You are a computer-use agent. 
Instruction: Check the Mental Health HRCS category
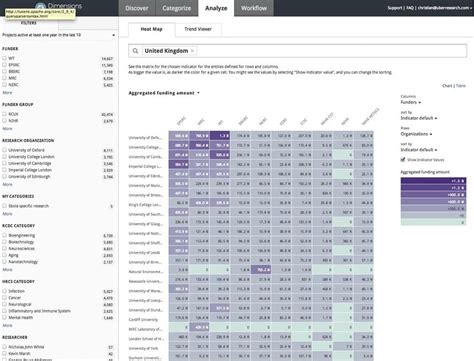[4, 318]
